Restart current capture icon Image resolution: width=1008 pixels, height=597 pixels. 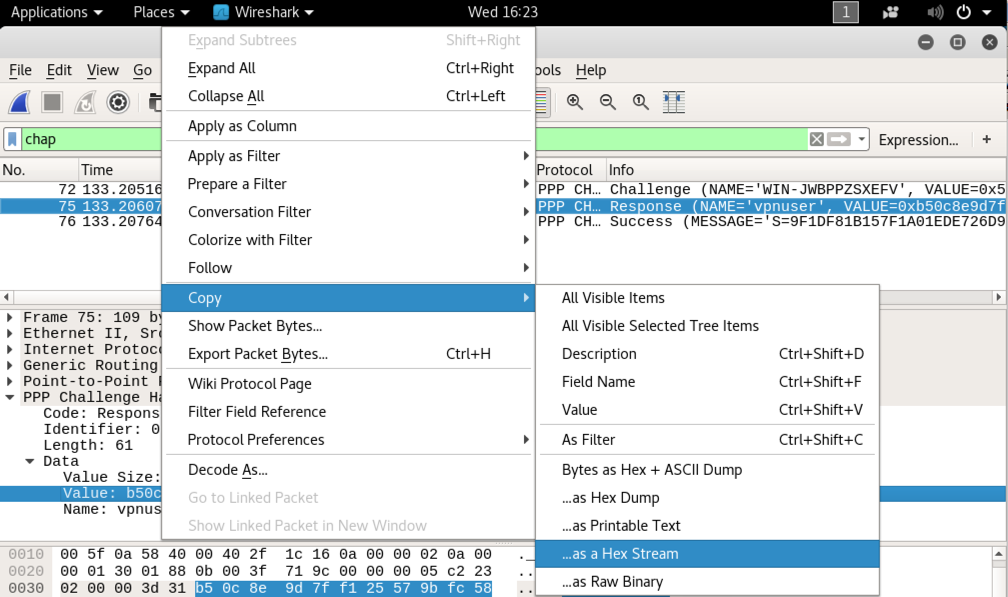pos(85,102)
